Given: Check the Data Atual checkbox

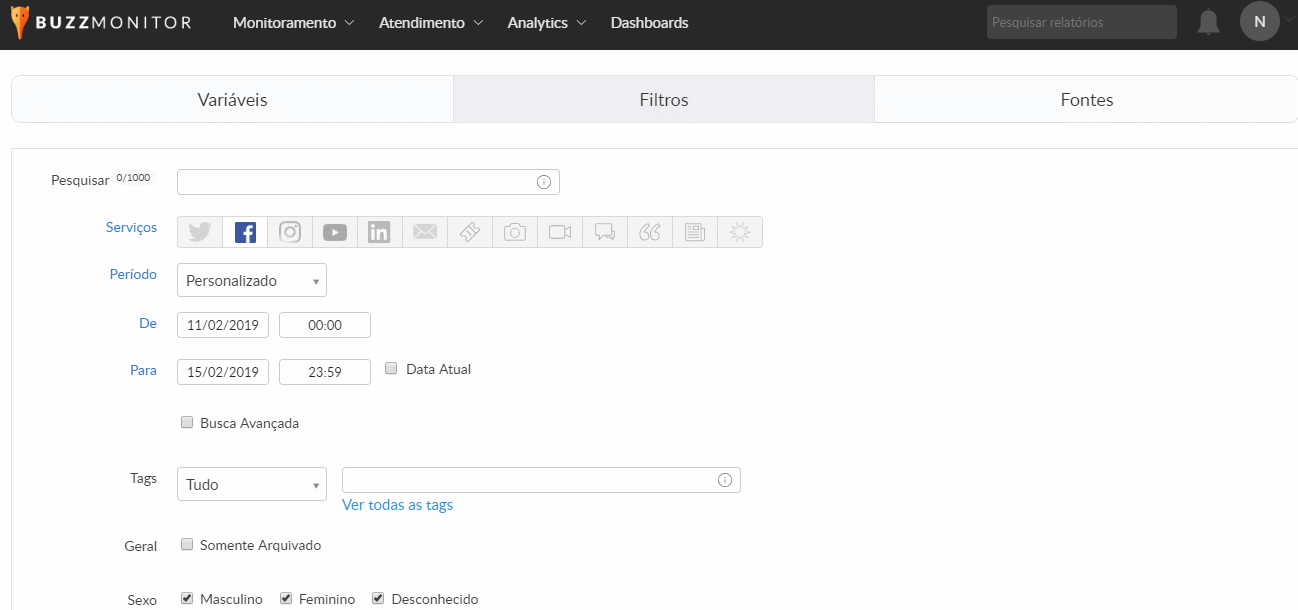Looking at the screenshot, I should point(391,368).
